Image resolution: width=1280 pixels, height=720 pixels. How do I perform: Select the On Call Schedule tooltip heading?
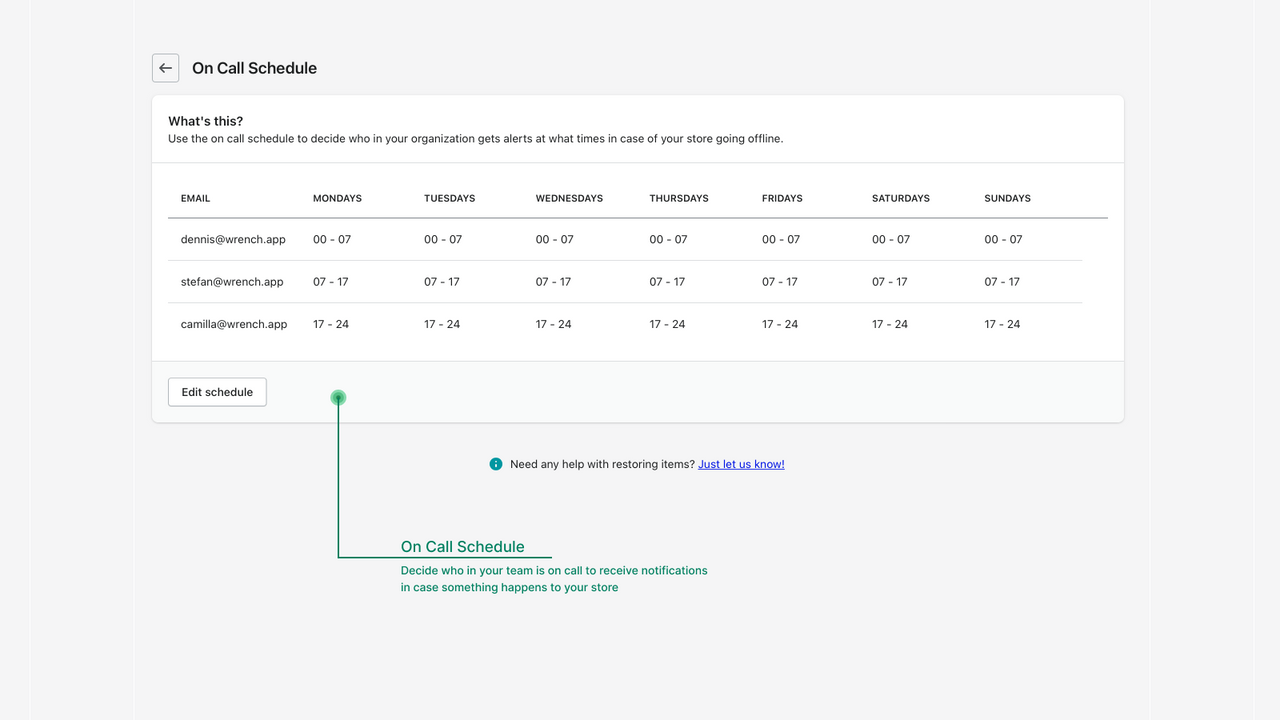pyautogui.click(x=462, y=547)
